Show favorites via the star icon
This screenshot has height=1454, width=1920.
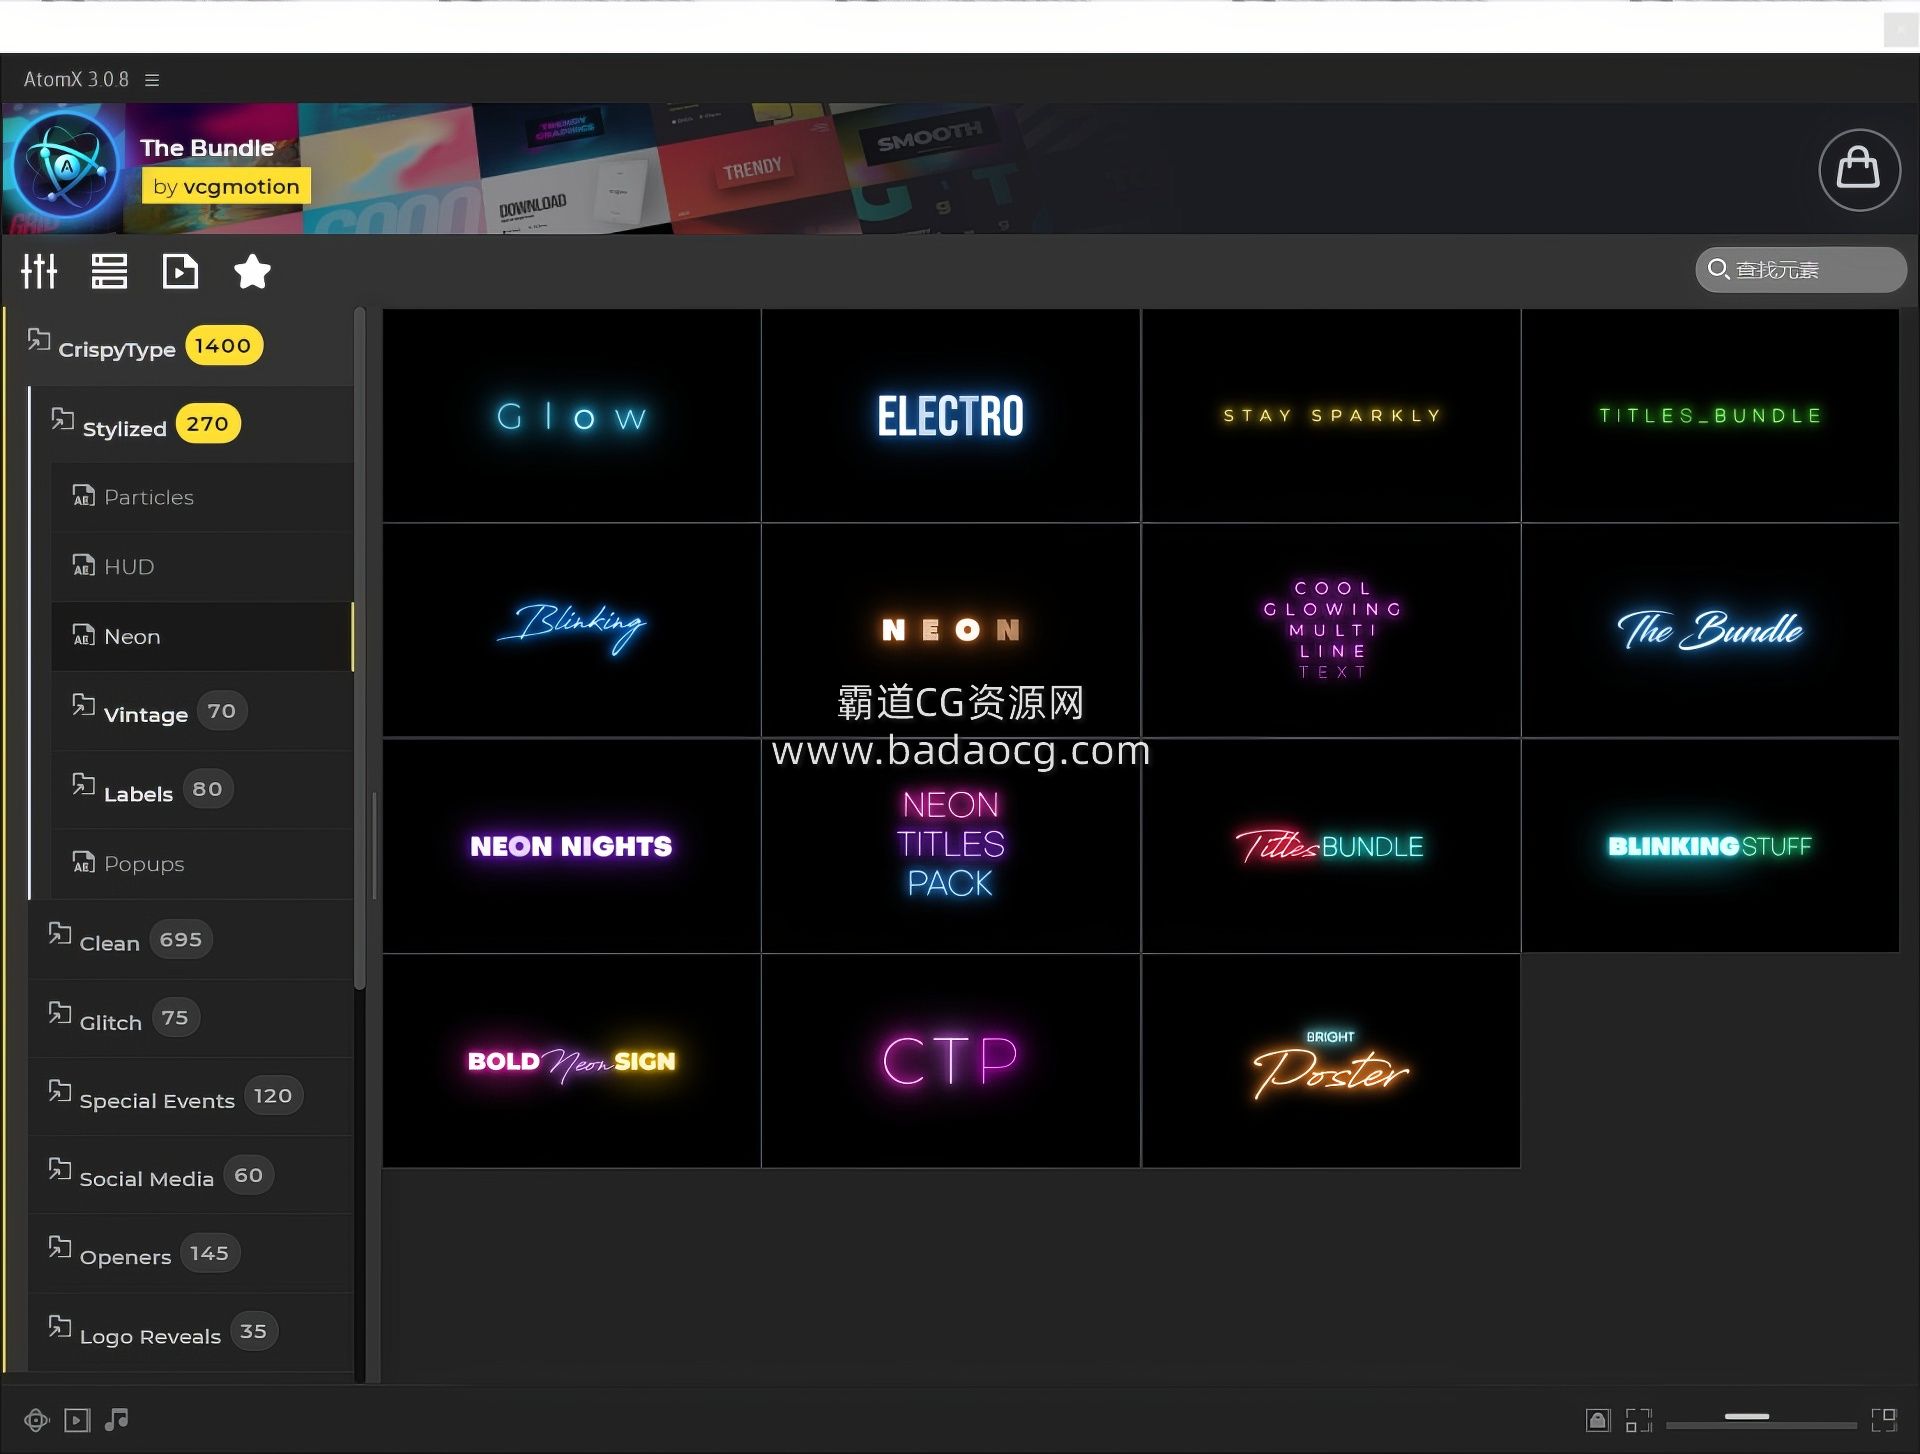click(252, 271)
